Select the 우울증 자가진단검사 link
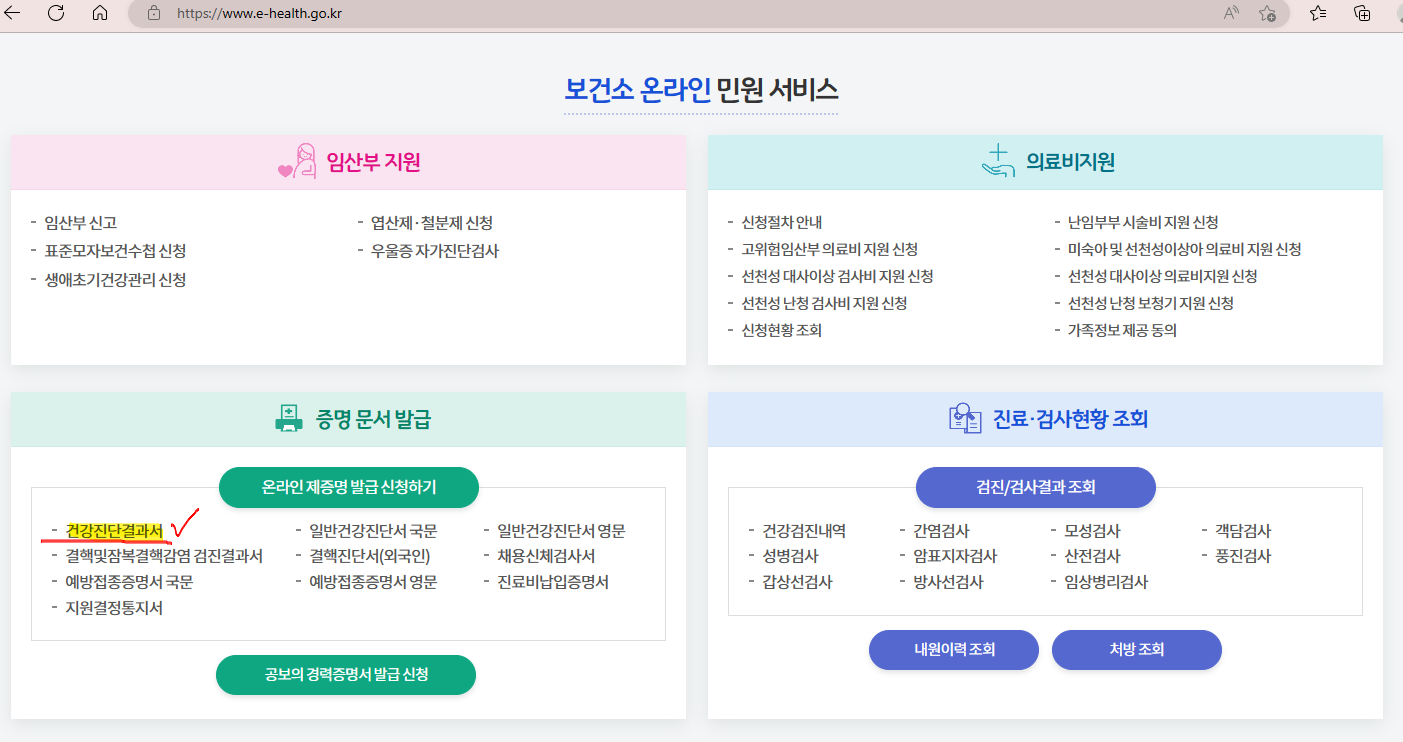The height and width of the screenshot is (742, 1403). point(434,251)
